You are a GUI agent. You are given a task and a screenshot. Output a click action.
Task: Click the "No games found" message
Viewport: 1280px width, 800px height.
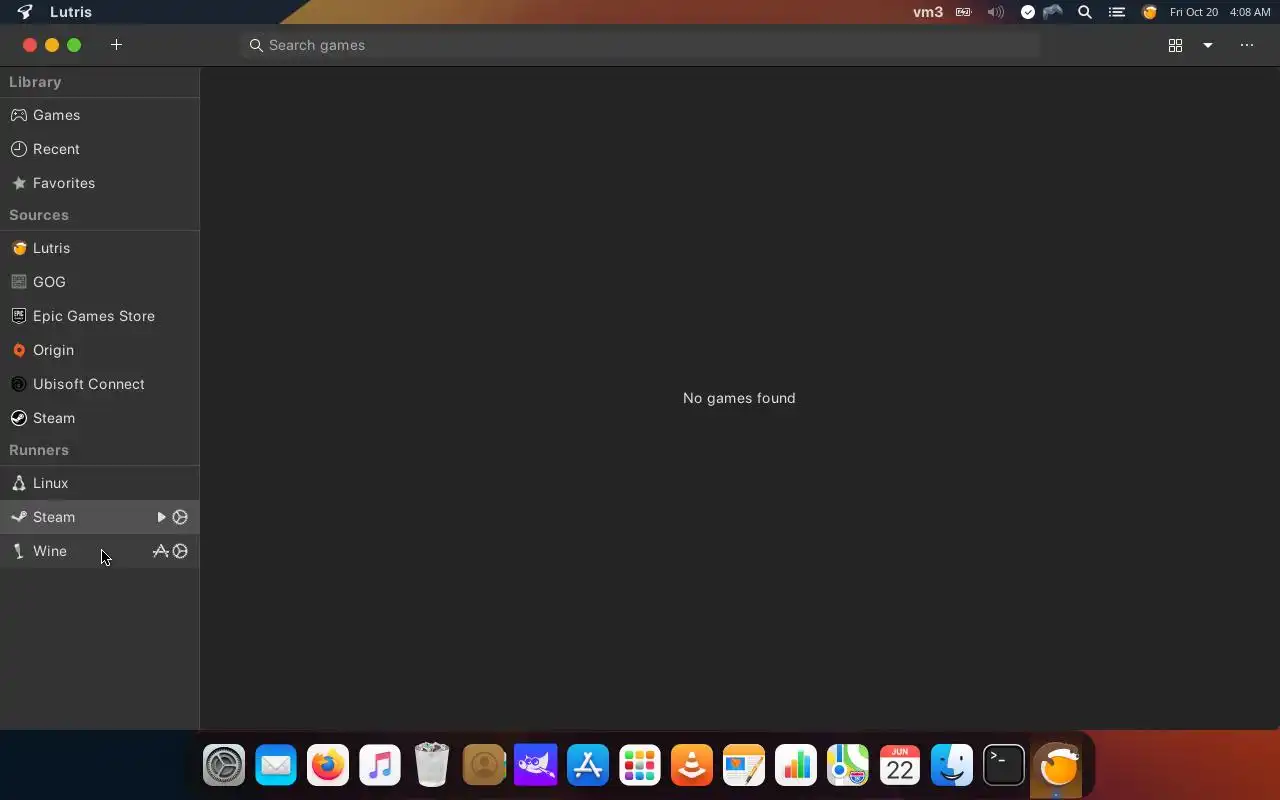[x=739, y=398]
